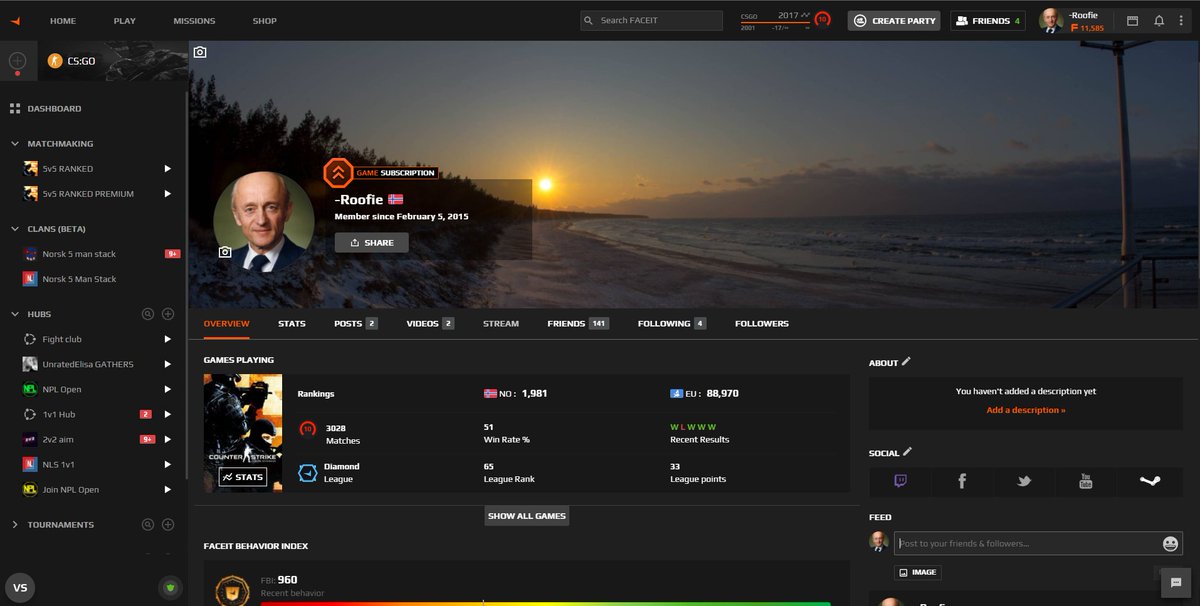1200x606 pixels.
Task: Open the notifications bell
Action: point(1159,20)
